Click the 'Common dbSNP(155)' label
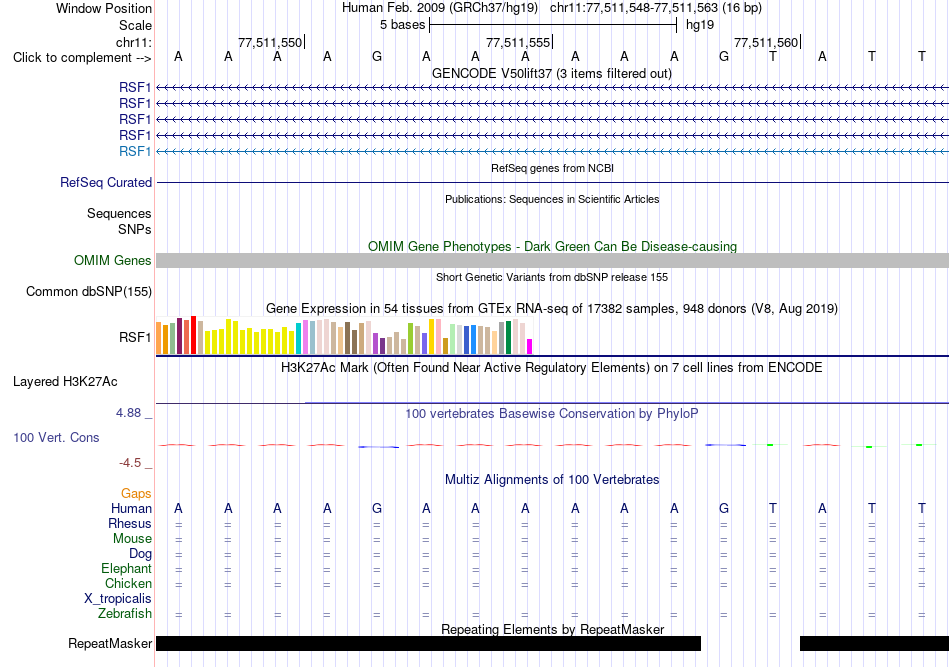Image resolution: width=950 pixels, height=667 pixels. (88, 291)
